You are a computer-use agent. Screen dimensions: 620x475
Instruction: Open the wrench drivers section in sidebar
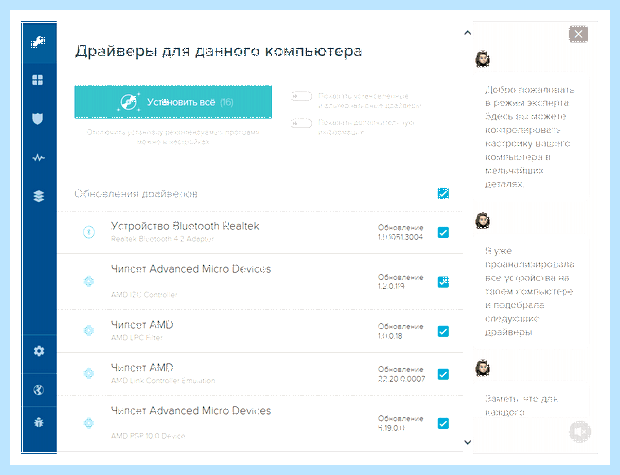[x=38, y=42]
